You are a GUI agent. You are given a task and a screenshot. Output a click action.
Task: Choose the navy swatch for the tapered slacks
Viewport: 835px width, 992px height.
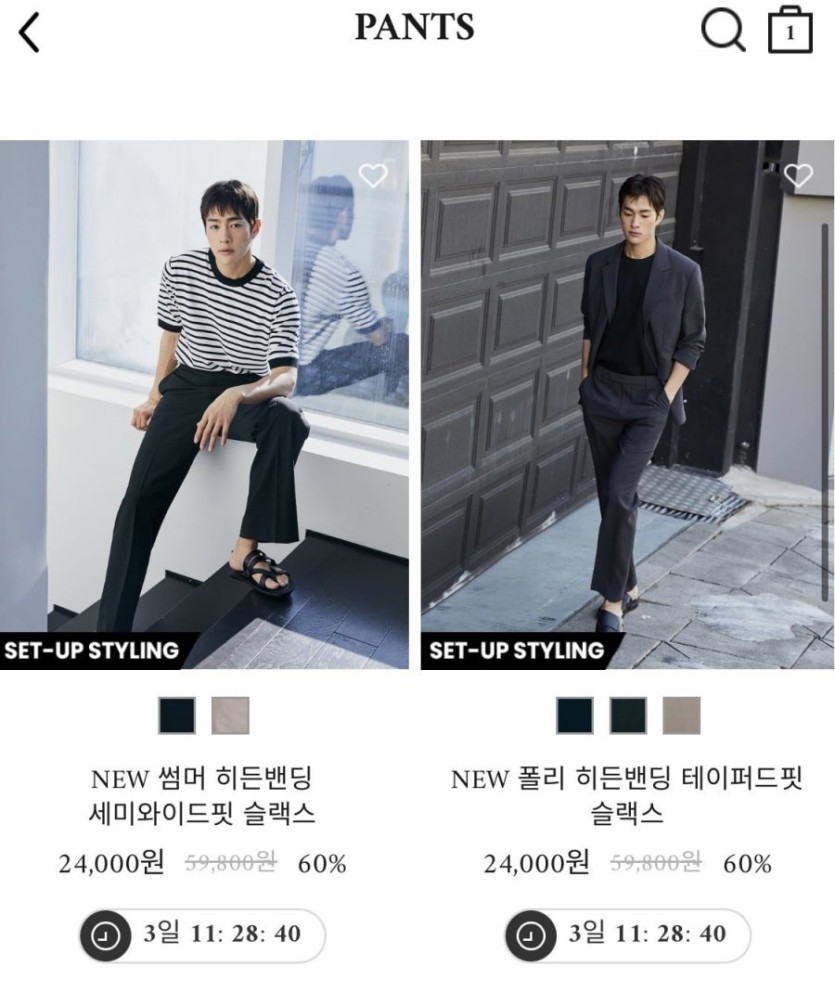coord(574,716)
